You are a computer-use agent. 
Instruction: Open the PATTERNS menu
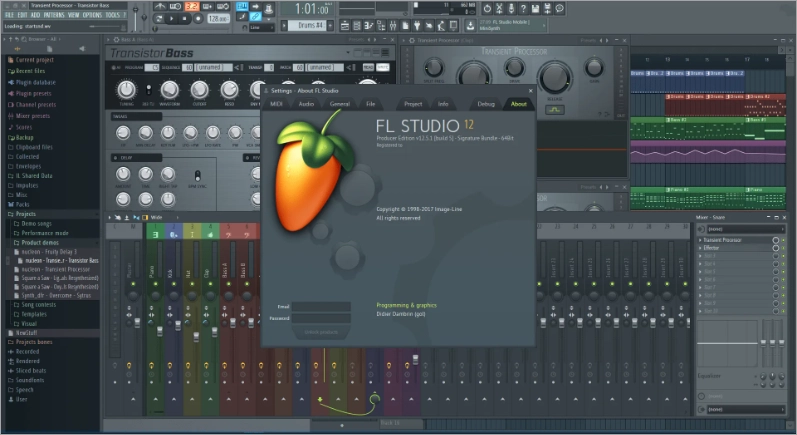click(54, 15)
